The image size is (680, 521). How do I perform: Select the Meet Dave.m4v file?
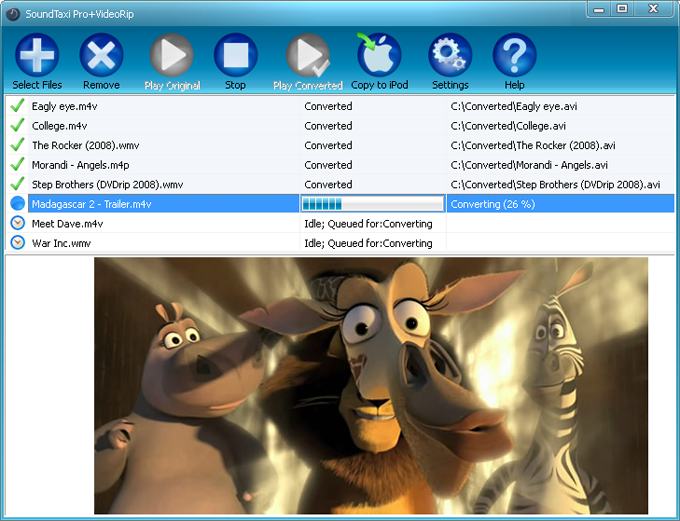point(67,224)
